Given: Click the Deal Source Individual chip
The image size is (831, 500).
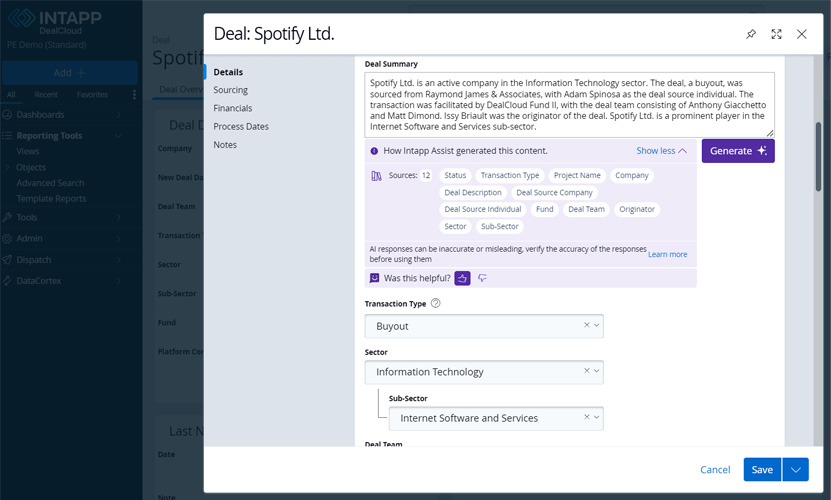Looking at the screenshot, I should [483, 209].
